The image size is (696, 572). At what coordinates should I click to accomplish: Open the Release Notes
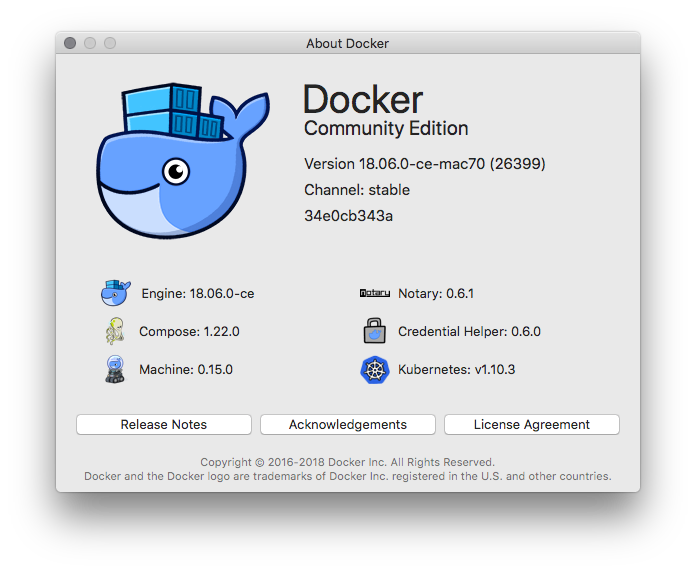164,425
